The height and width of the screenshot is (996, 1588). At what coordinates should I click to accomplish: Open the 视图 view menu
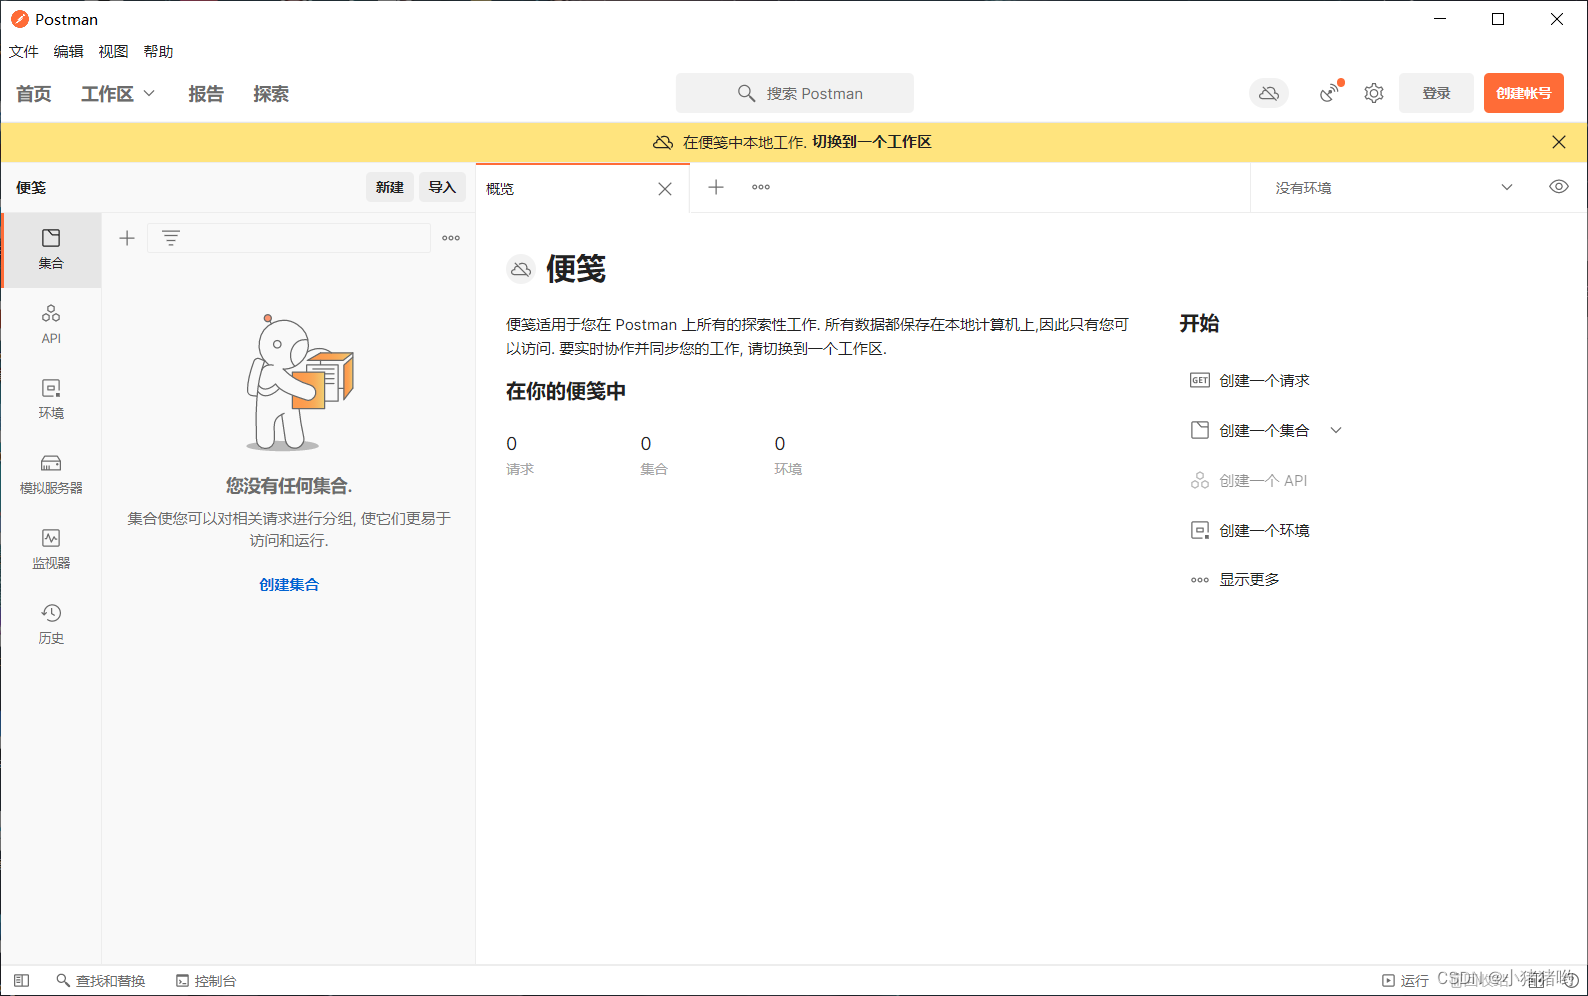point(114,52)
